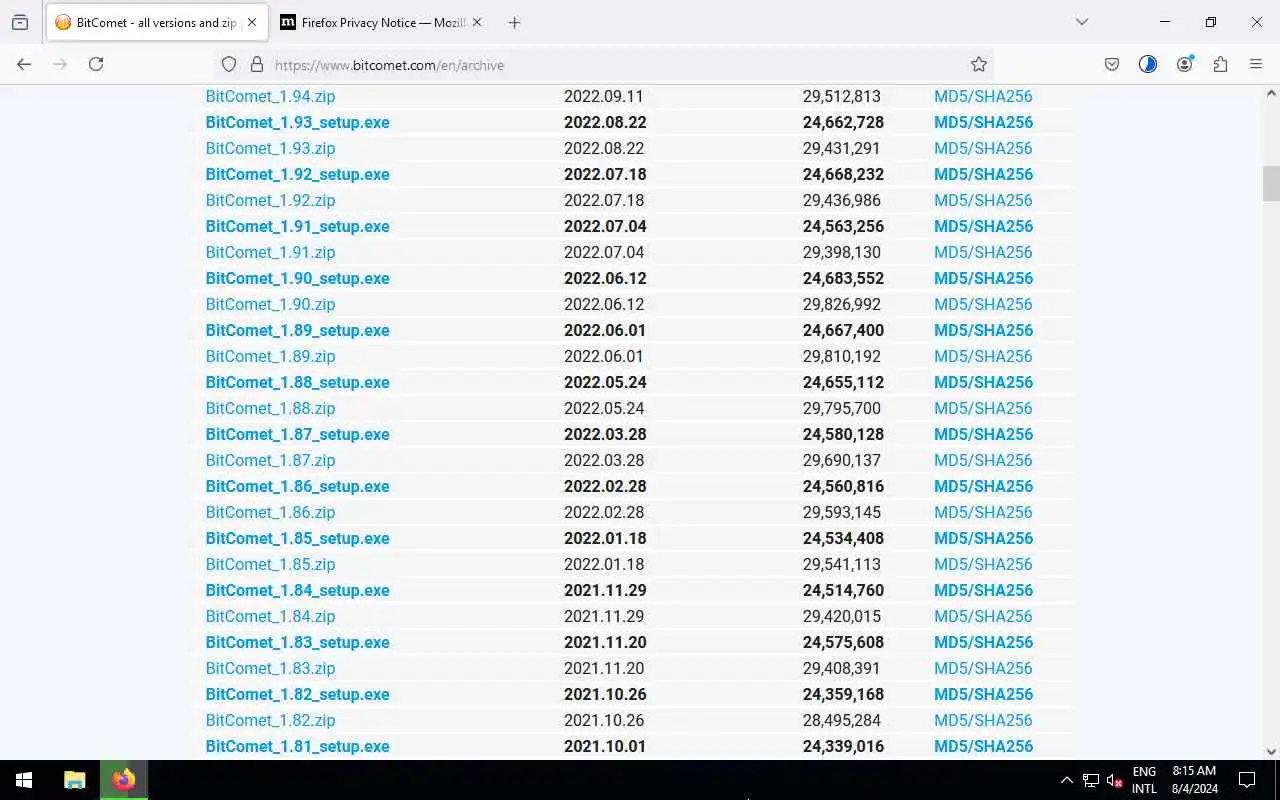
Task: Open File Explorer from taskbar
Action: [x=74, y=780]
